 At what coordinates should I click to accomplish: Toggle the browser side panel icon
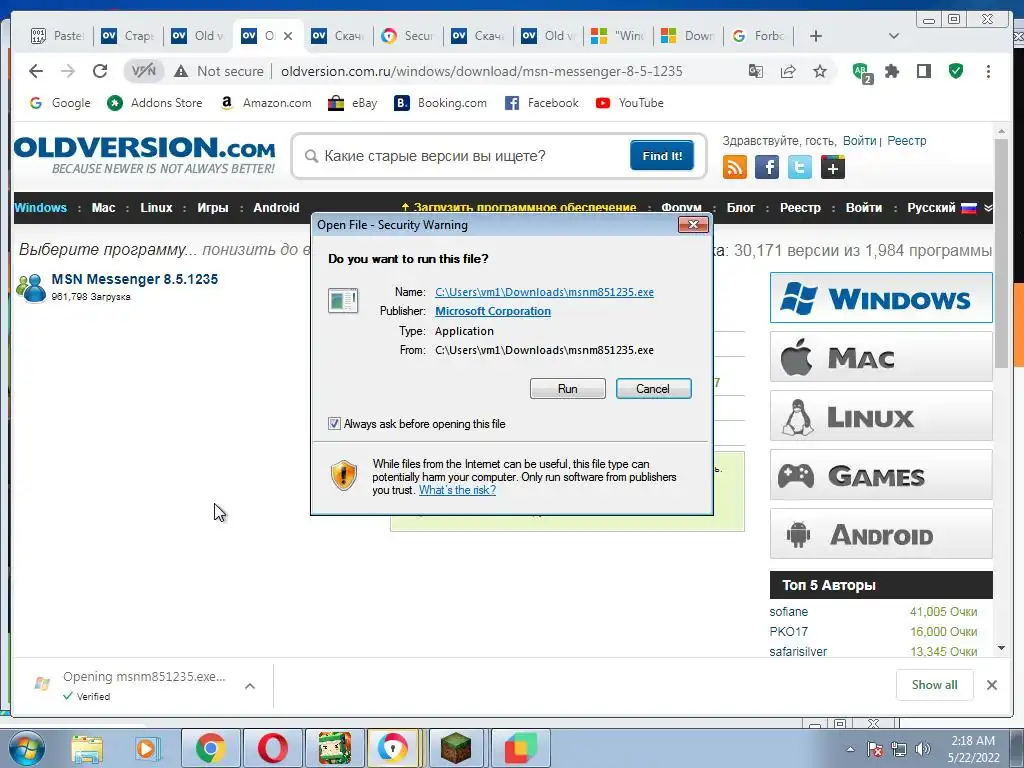coord(923,71)
